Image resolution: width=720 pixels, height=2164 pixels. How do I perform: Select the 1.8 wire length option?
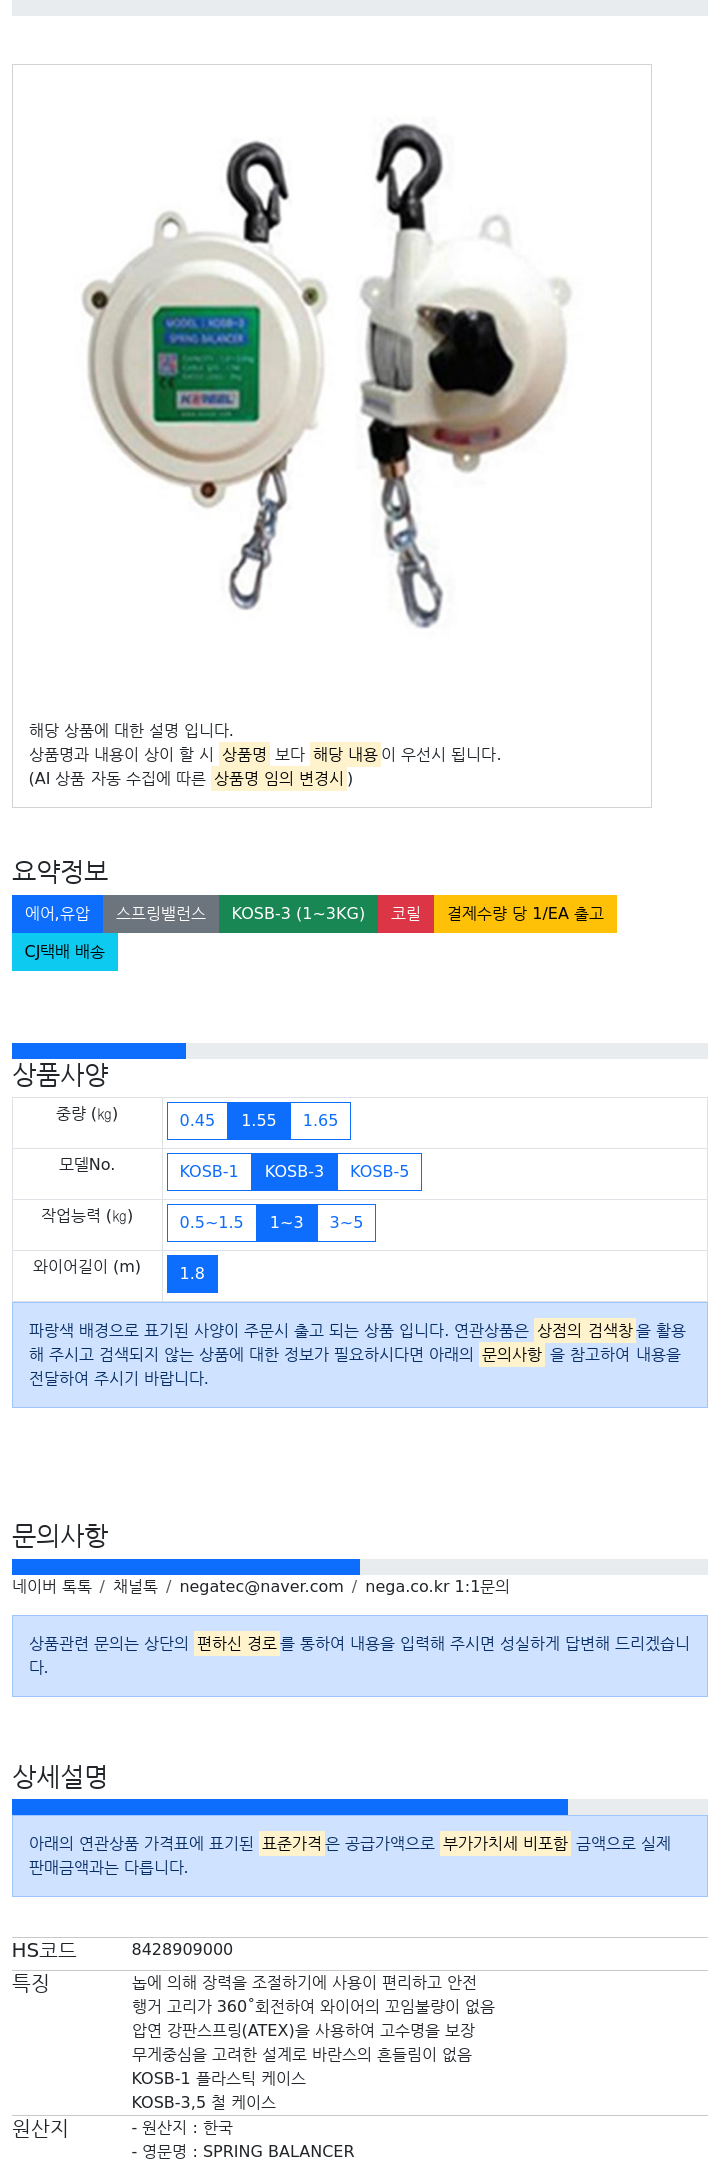[x=192, y=1273]
